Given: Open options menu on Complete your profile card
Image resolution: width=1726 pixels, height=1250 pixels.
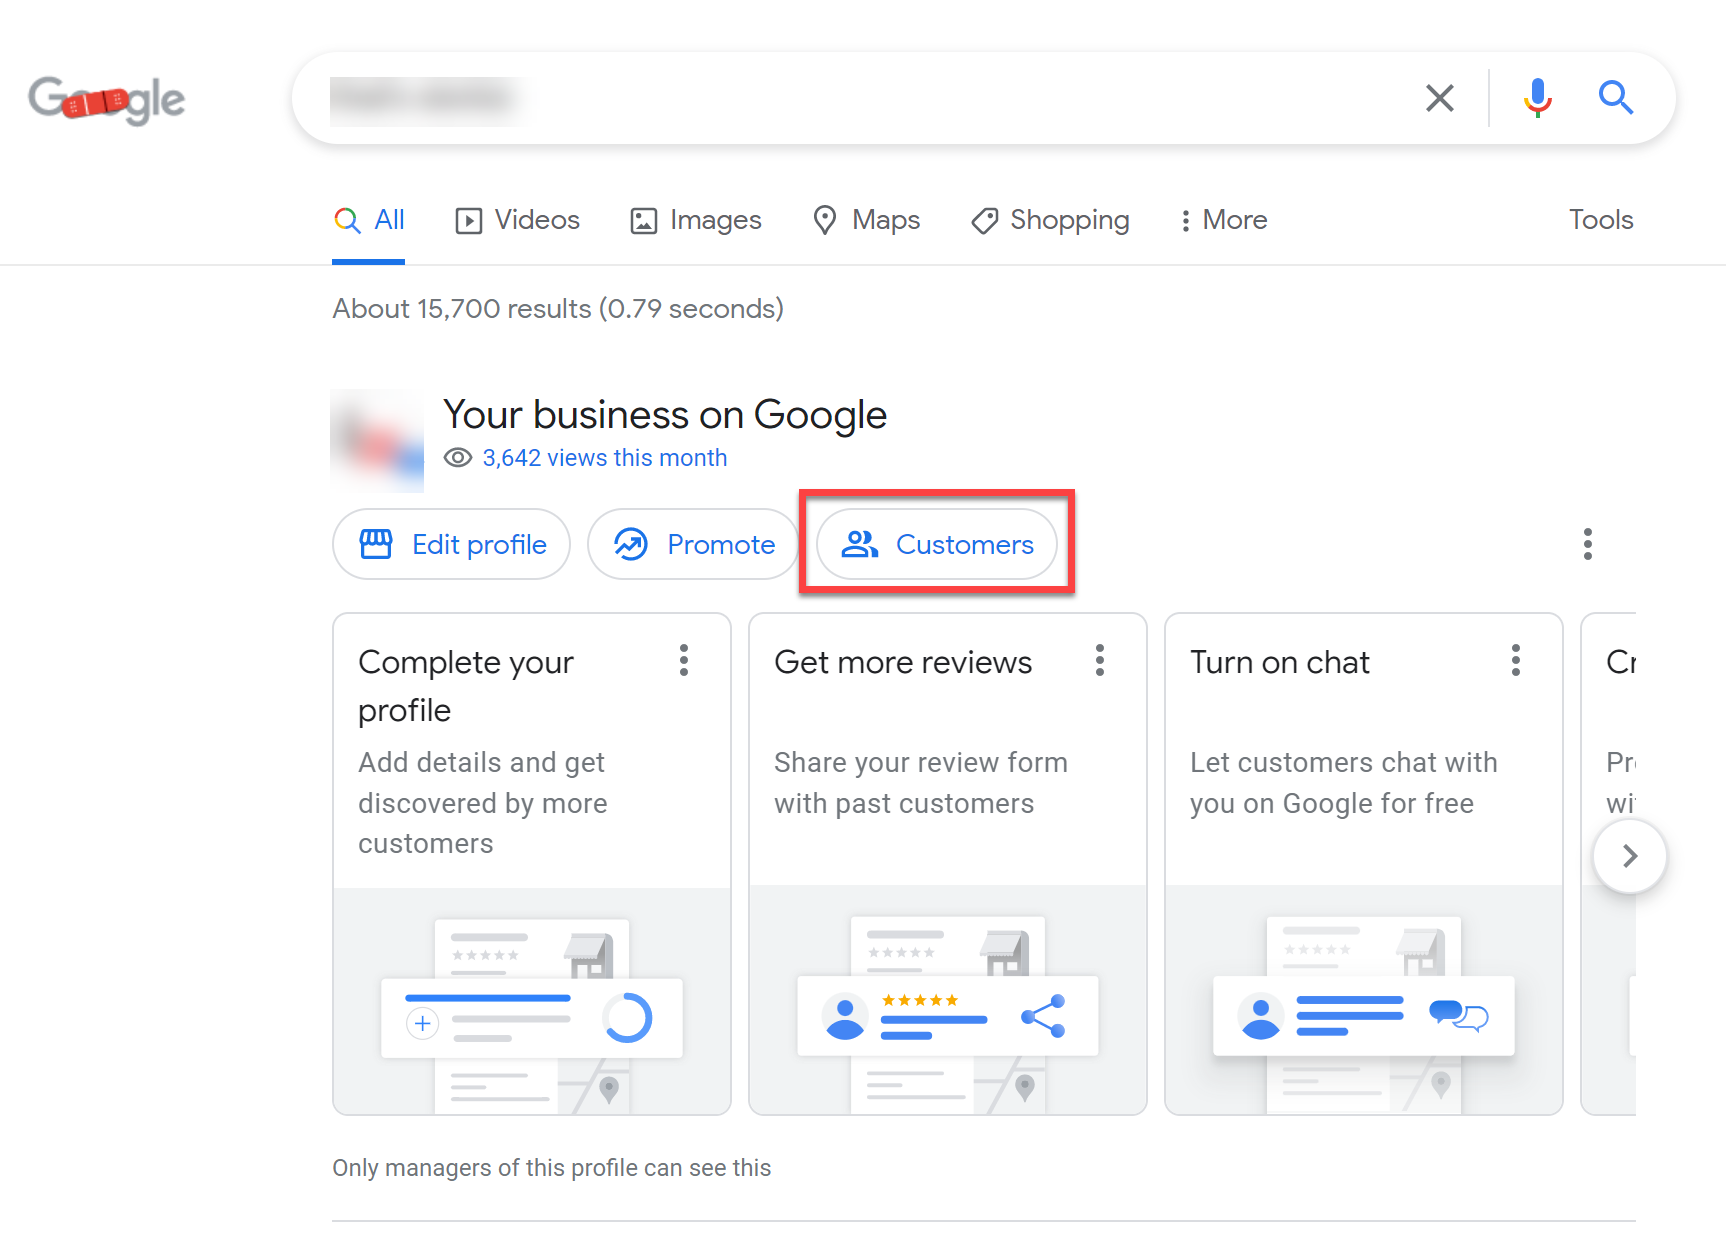Looking at the screenshot, I should pos(684,660).
